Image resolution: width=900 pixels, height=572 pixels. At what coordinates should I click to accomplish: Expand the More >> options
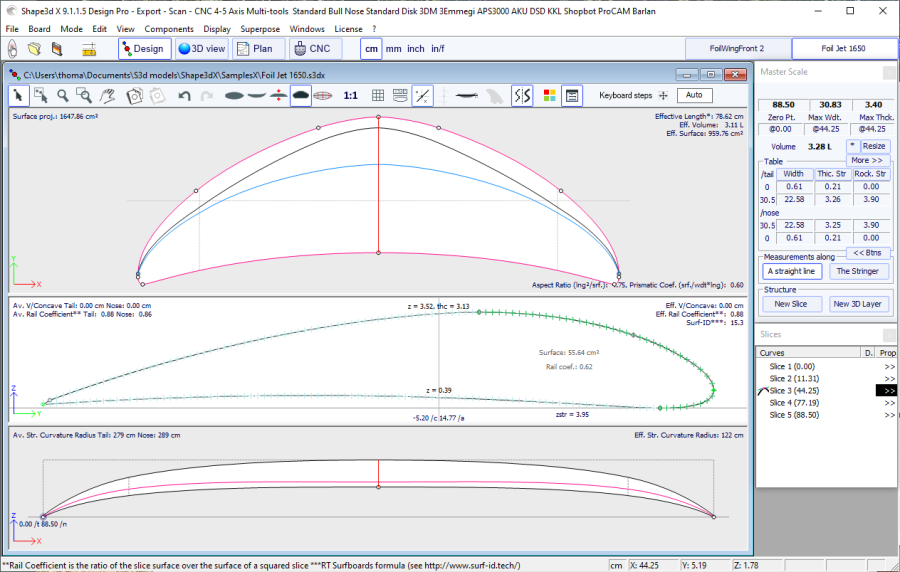[866, 160]
